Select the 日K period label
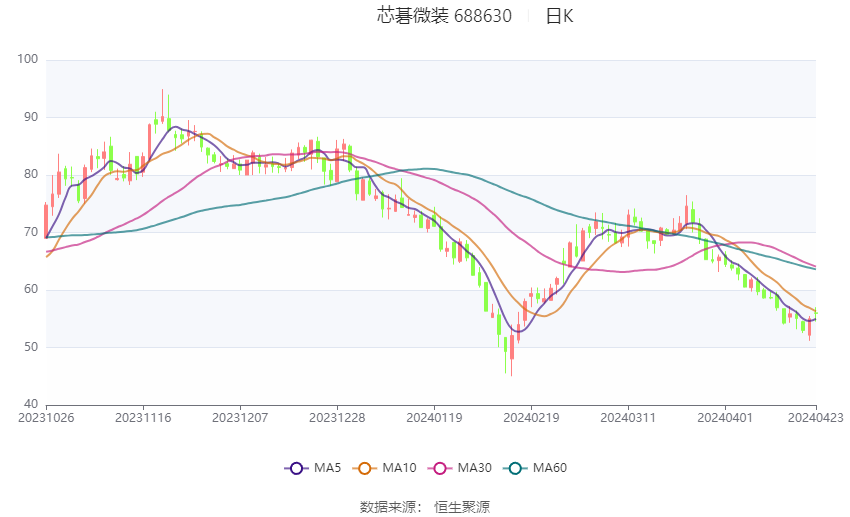850x517 pixels. click(559, 16)
